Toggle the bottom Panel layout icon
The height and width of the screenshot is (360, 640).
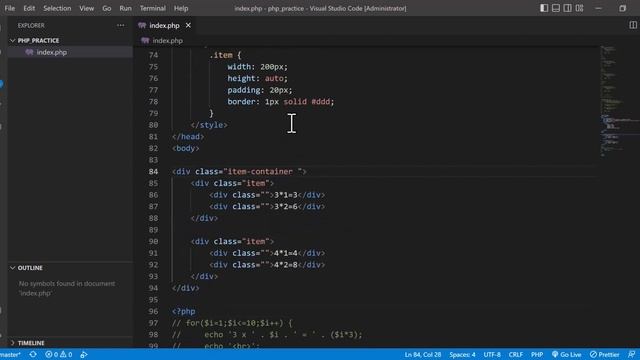(x=556, y=8)
